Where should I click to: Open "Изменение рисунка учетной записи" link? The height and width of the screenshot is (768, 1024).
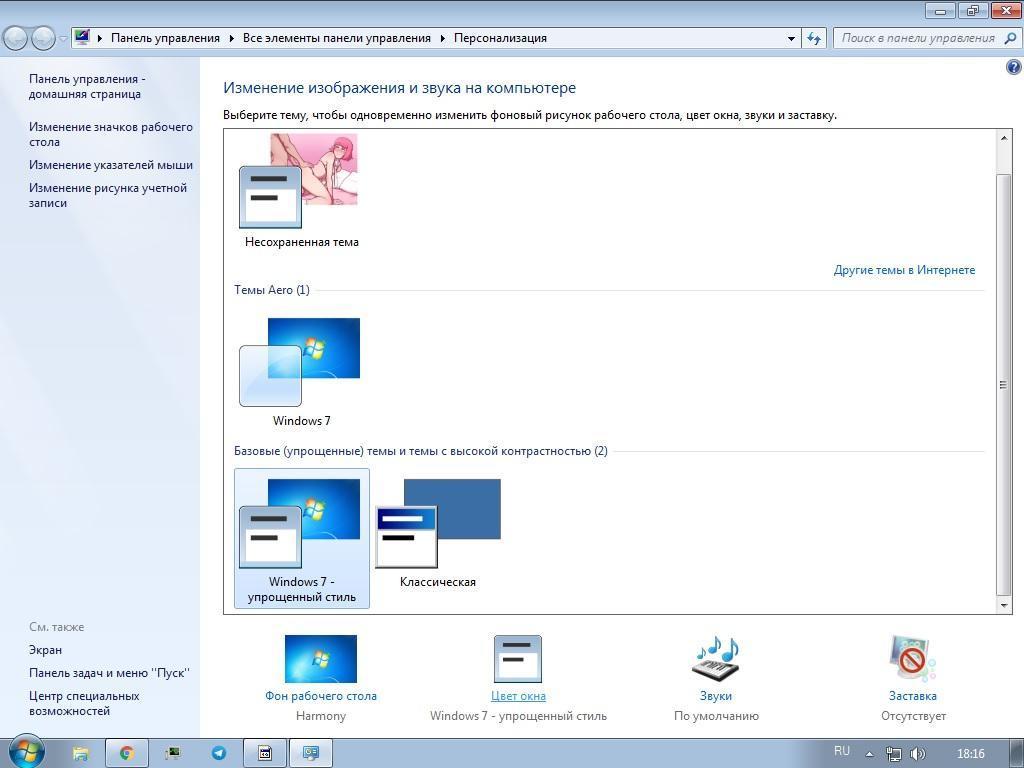point(108,195)
